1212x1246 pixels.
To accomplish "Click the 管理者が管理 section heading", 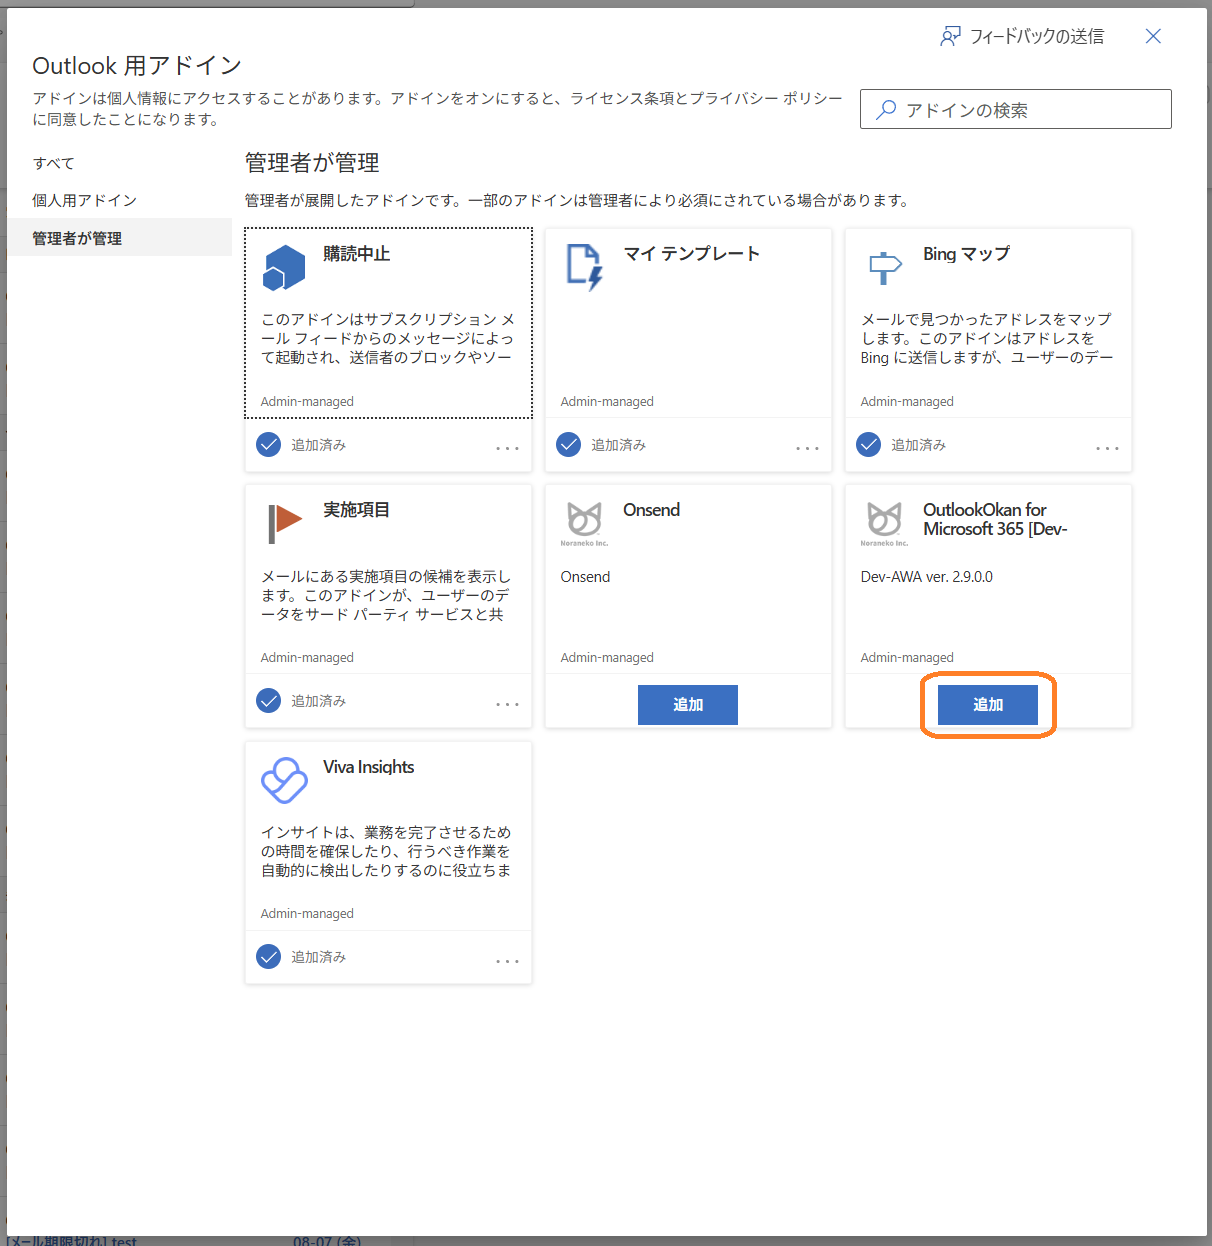I will 312,163.
